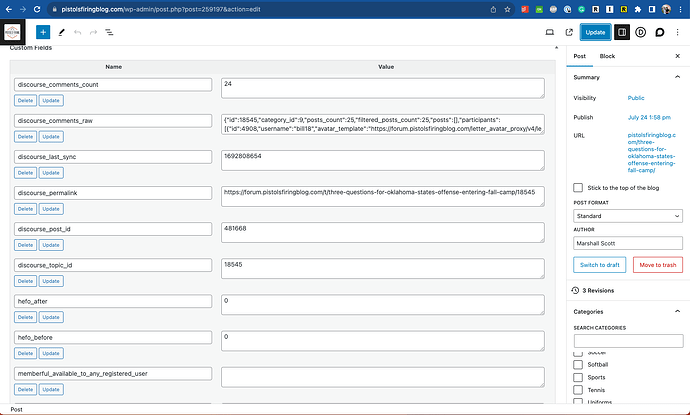Delete the discourse_comments_raw field
Image resolution: width=690 pixels, height=415 pixels.
26,136
